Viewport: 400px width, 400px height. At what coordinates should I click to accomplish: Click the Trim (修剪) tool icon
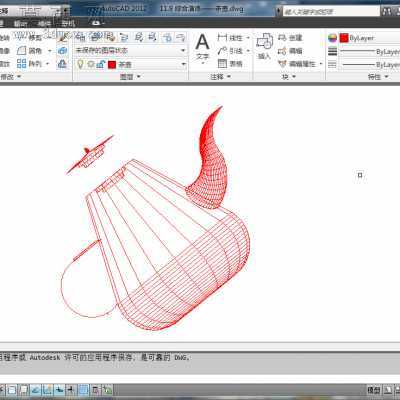[21, 37]
